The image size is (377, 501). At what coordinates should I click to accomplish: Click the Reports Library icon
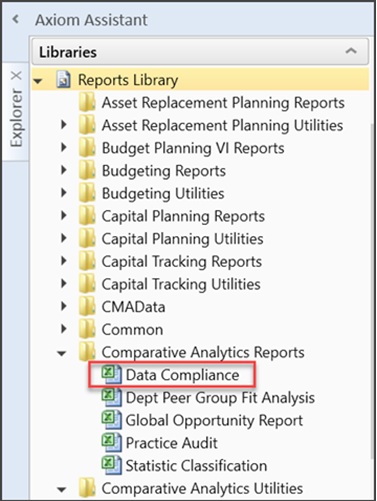coord(63,80)
